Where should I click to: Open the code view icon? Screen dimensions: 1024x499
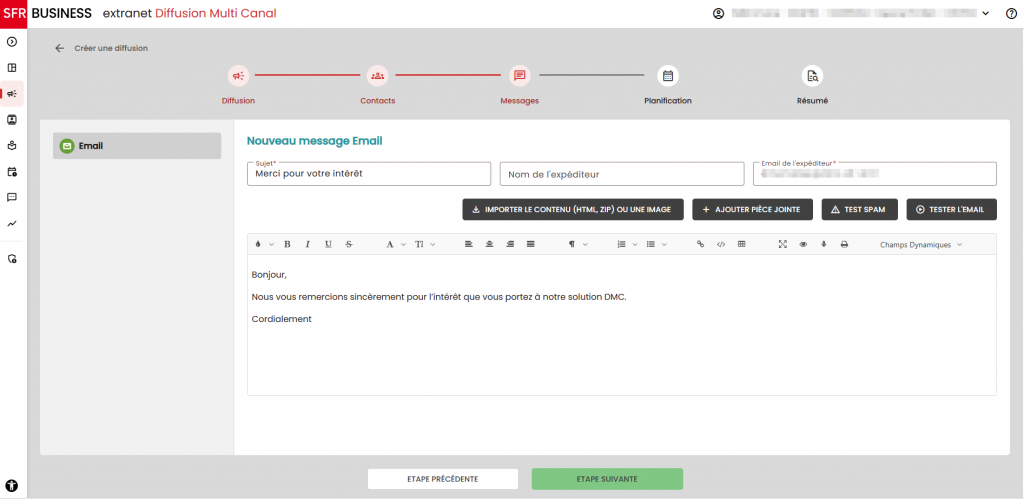pos(720,244)
